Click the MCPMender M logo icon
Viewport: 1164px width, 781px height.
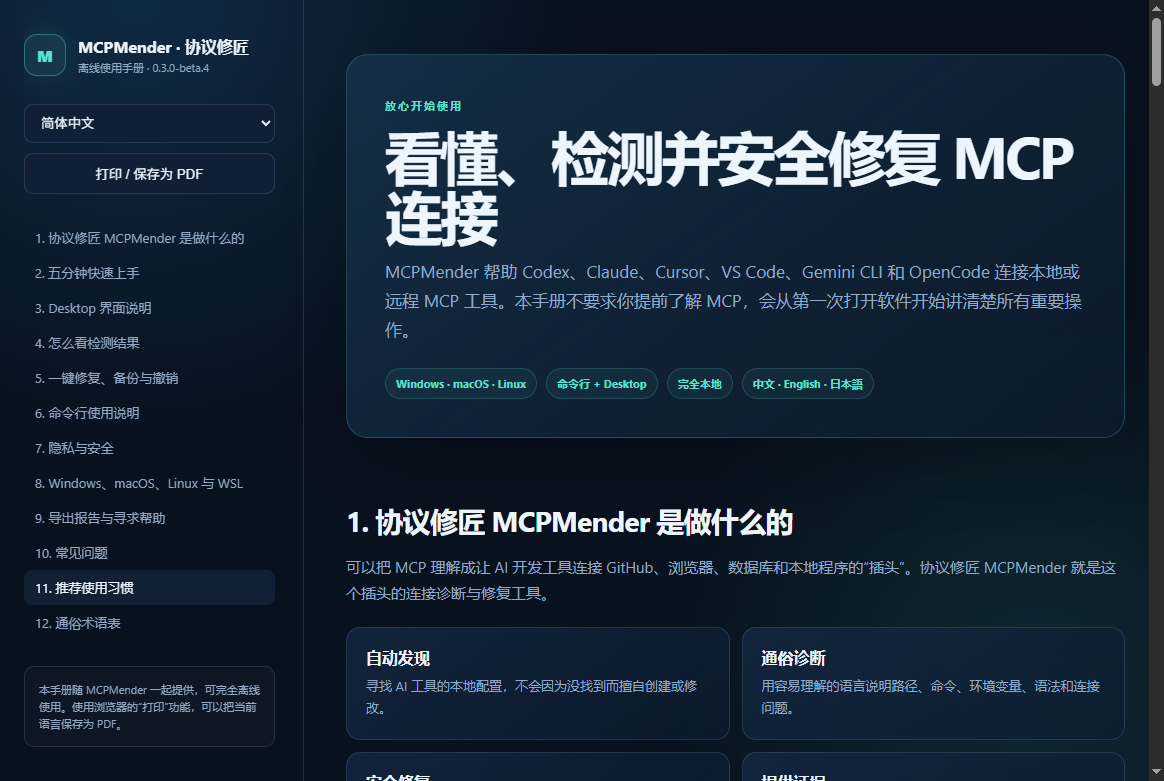pyautogui.click(x=45, y=56)
